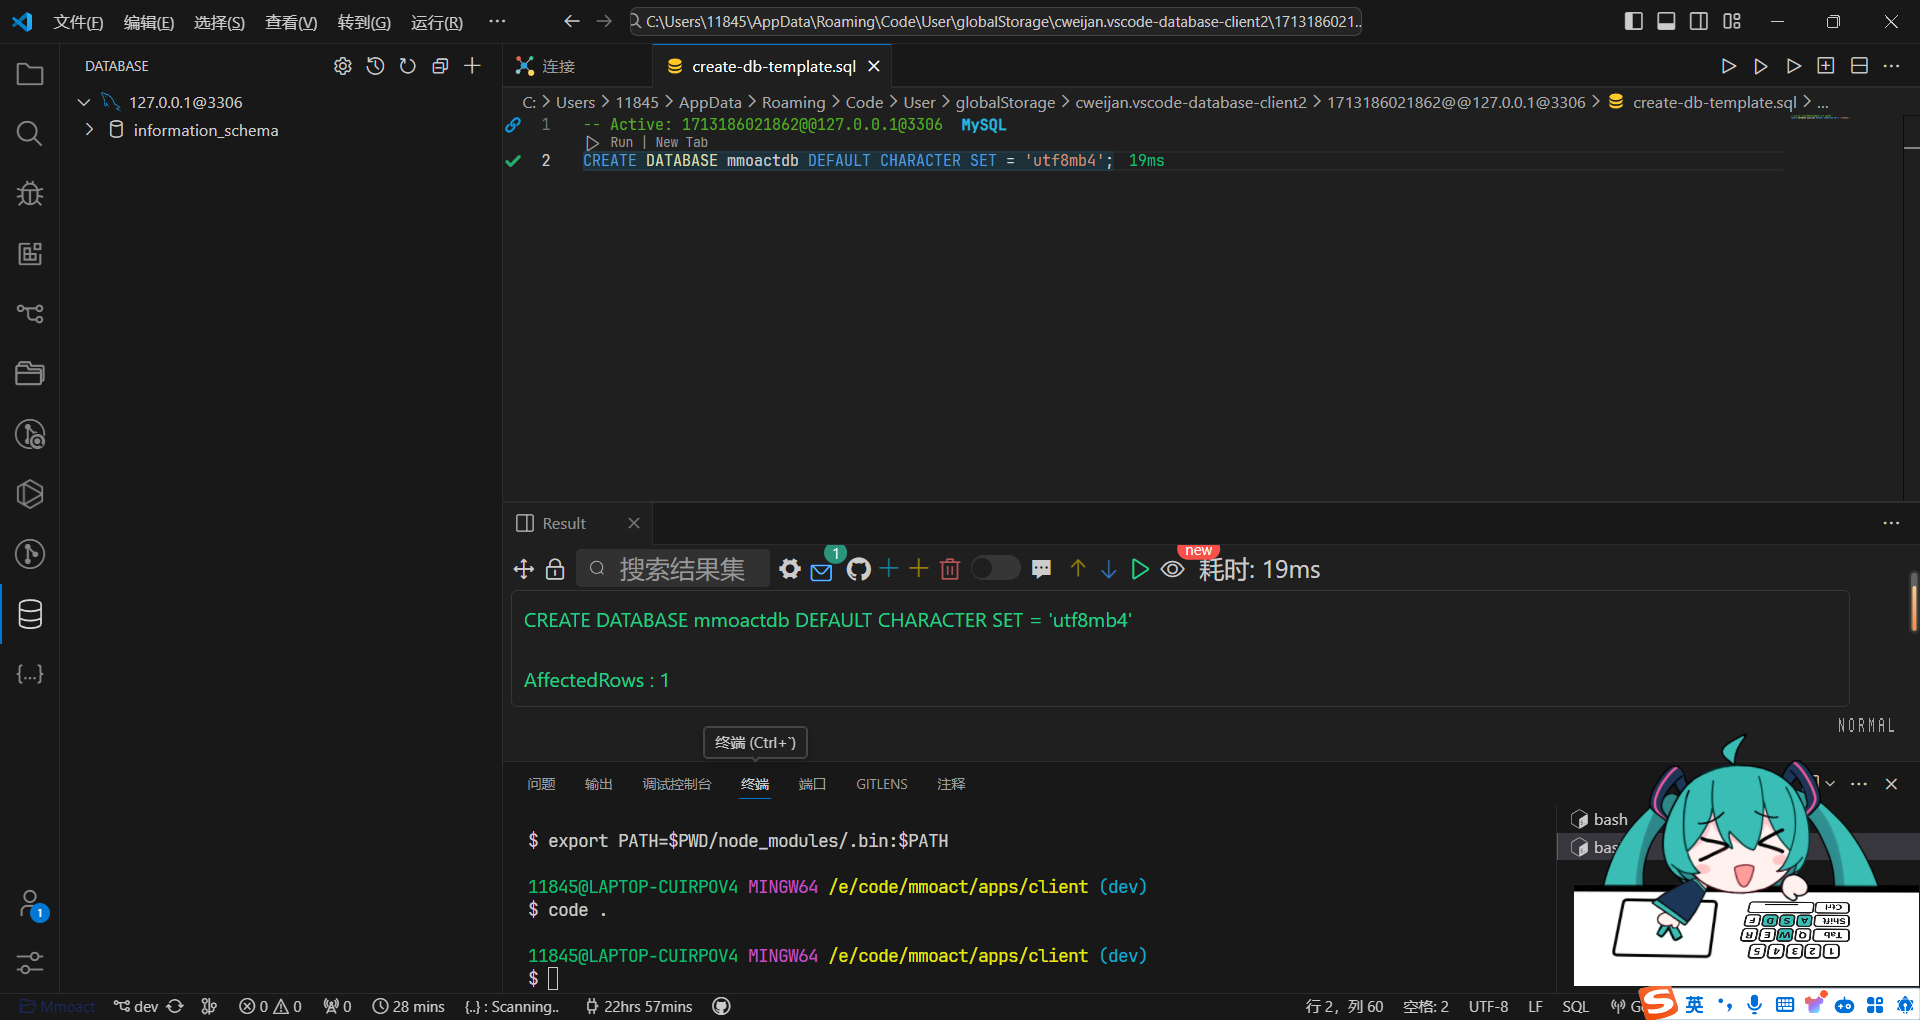The image size is (1920, 1020).
Task: Click the UTF-8 encoding in status bar
Action: coord(1488,1006)
